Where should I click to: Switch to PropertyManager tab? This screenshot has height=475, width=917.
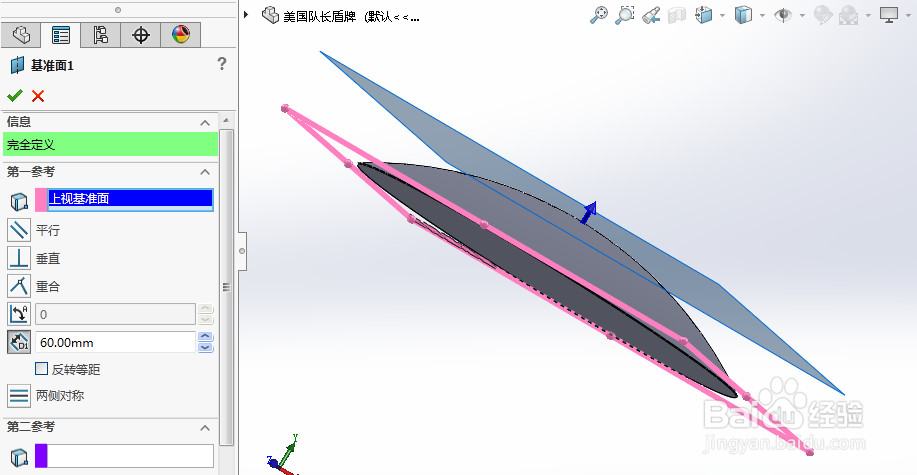61,35
